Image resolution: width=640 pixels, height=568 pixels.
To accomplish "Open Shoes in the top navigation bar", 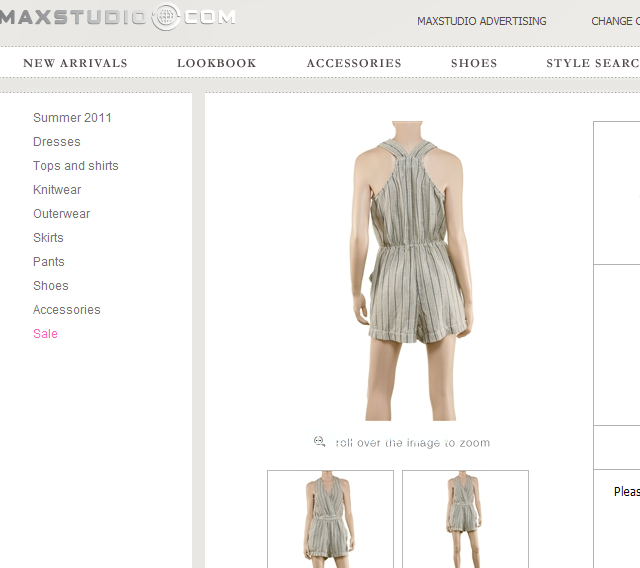I will pyautogui.click(x=474, y=63).
